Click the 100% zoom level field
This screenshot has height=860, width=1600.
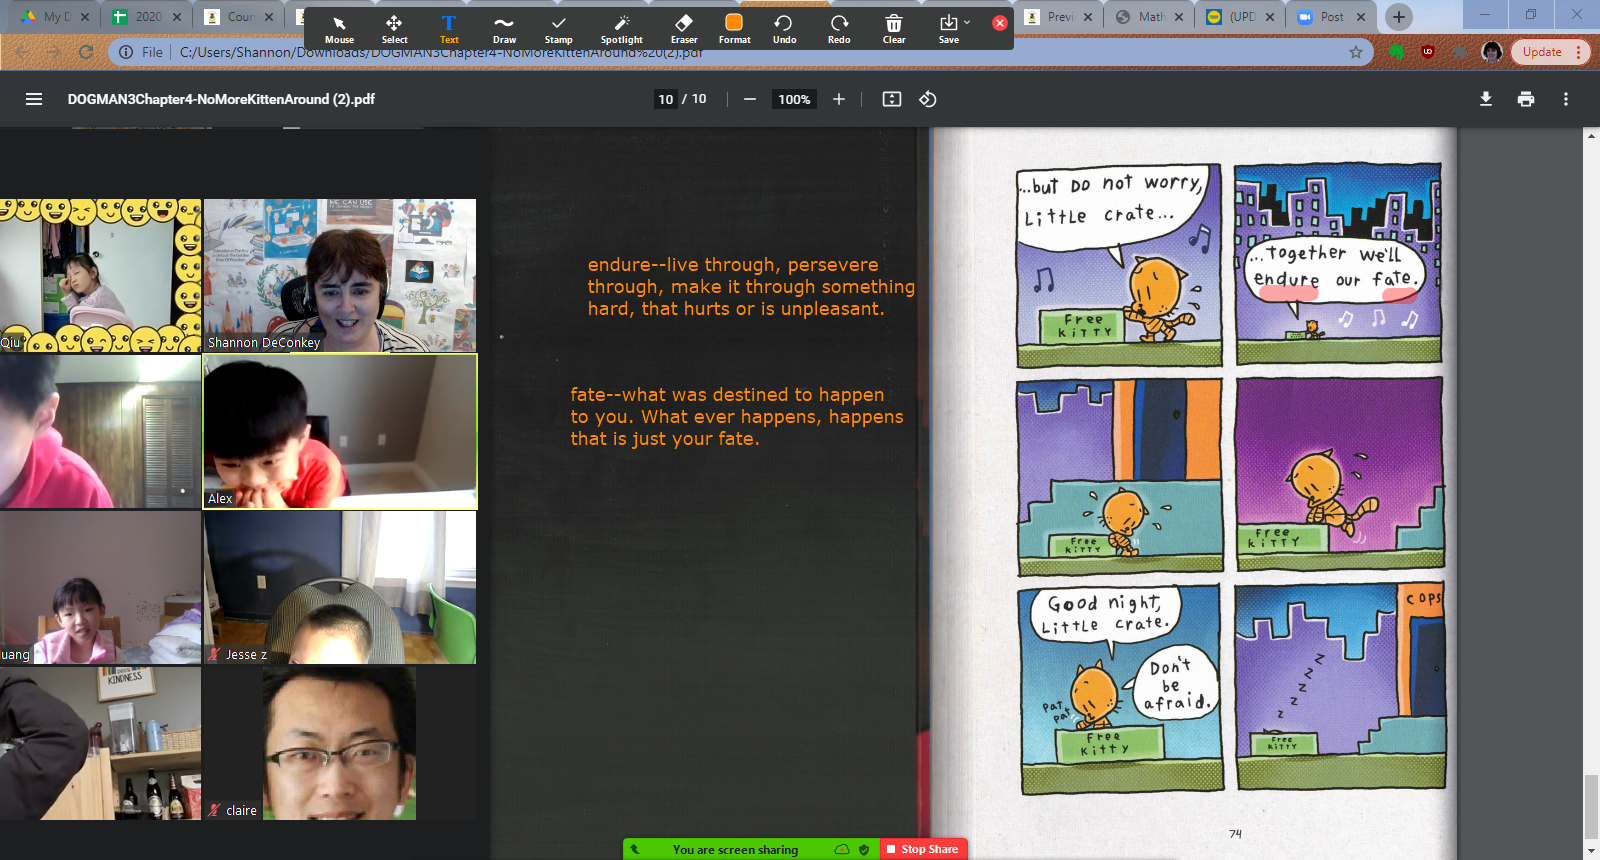click(x=794, y=99)
